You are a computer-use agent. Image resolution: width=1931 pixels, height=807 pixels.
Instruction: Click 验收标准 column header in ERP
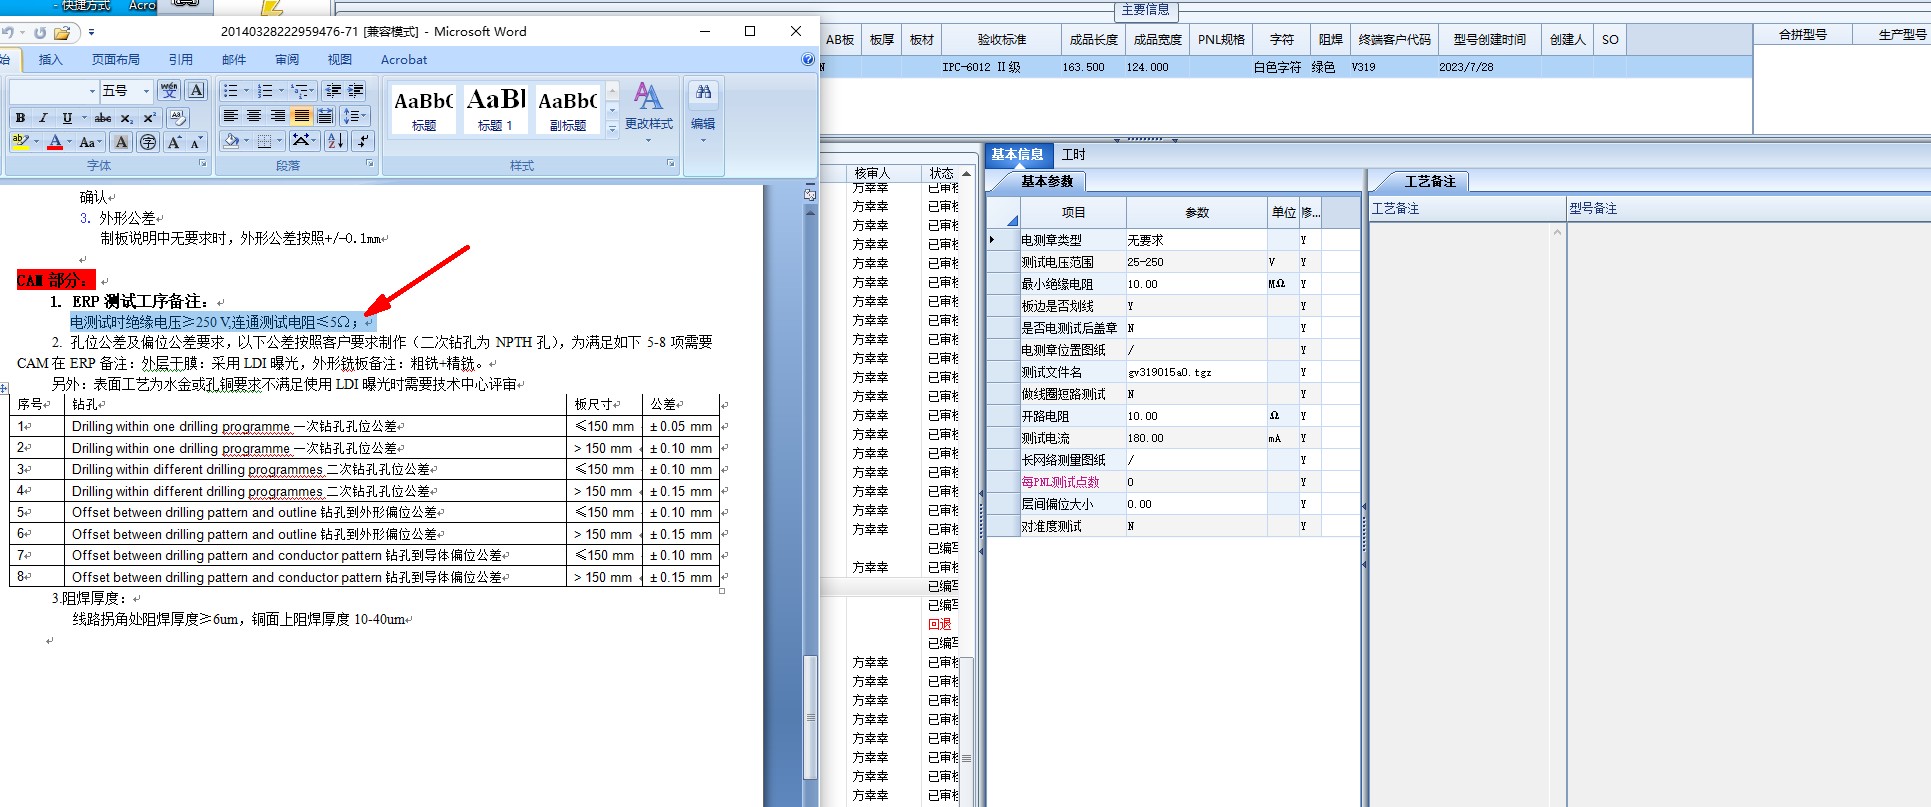[x=1001, y=40]
